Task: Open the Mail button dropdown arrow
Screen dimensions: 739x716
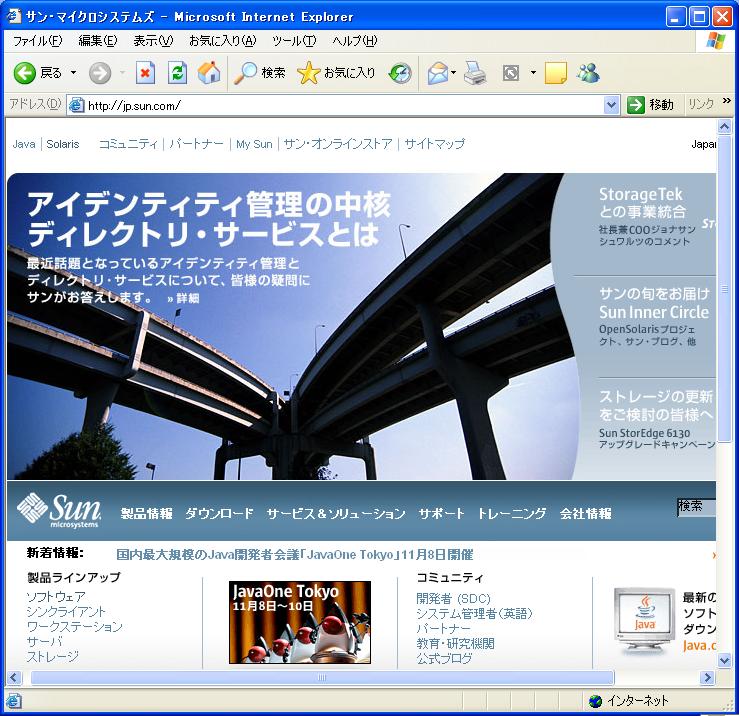Action: tap(453, 73)
